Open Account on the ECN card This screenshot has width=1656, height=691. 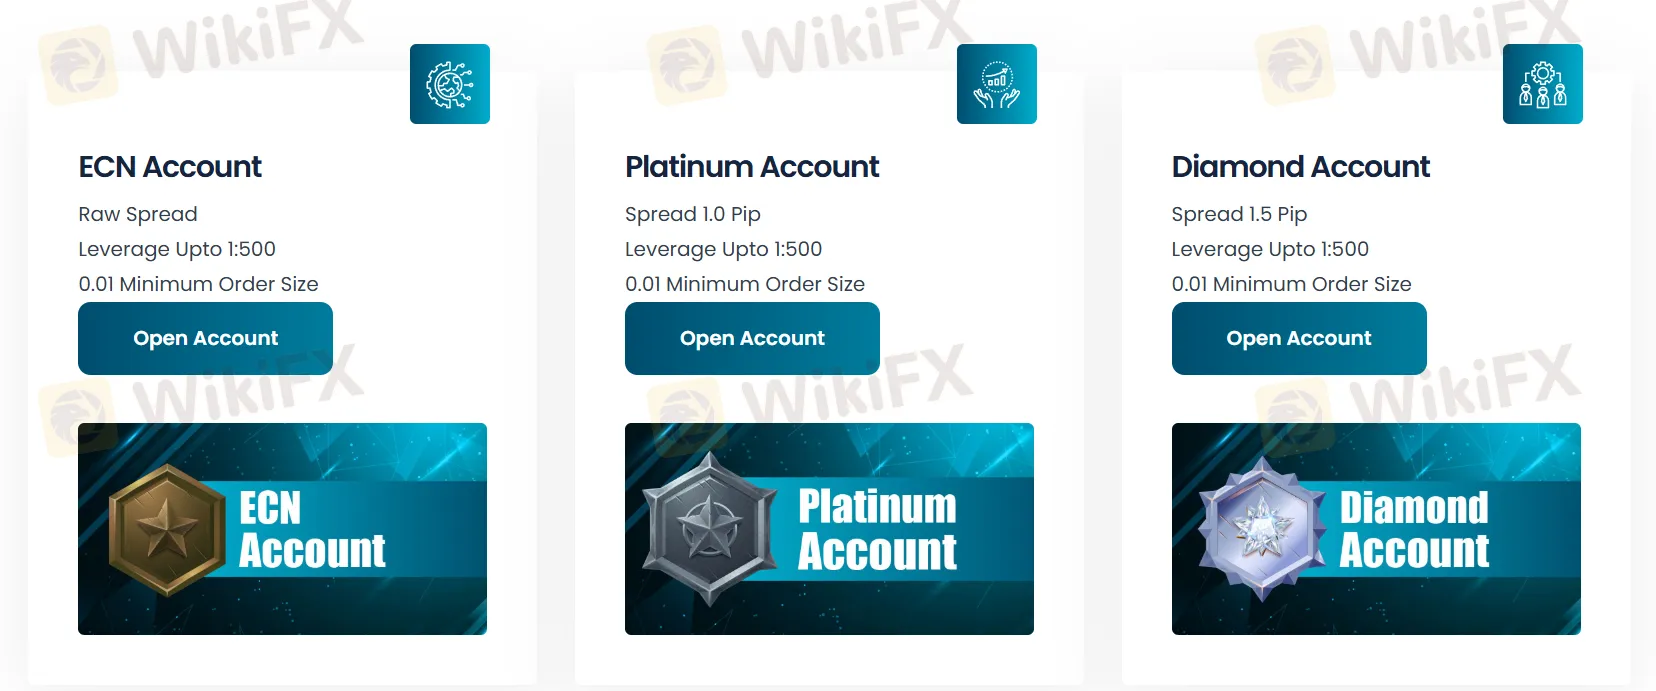pyautogui.click(x=204, y=338)
